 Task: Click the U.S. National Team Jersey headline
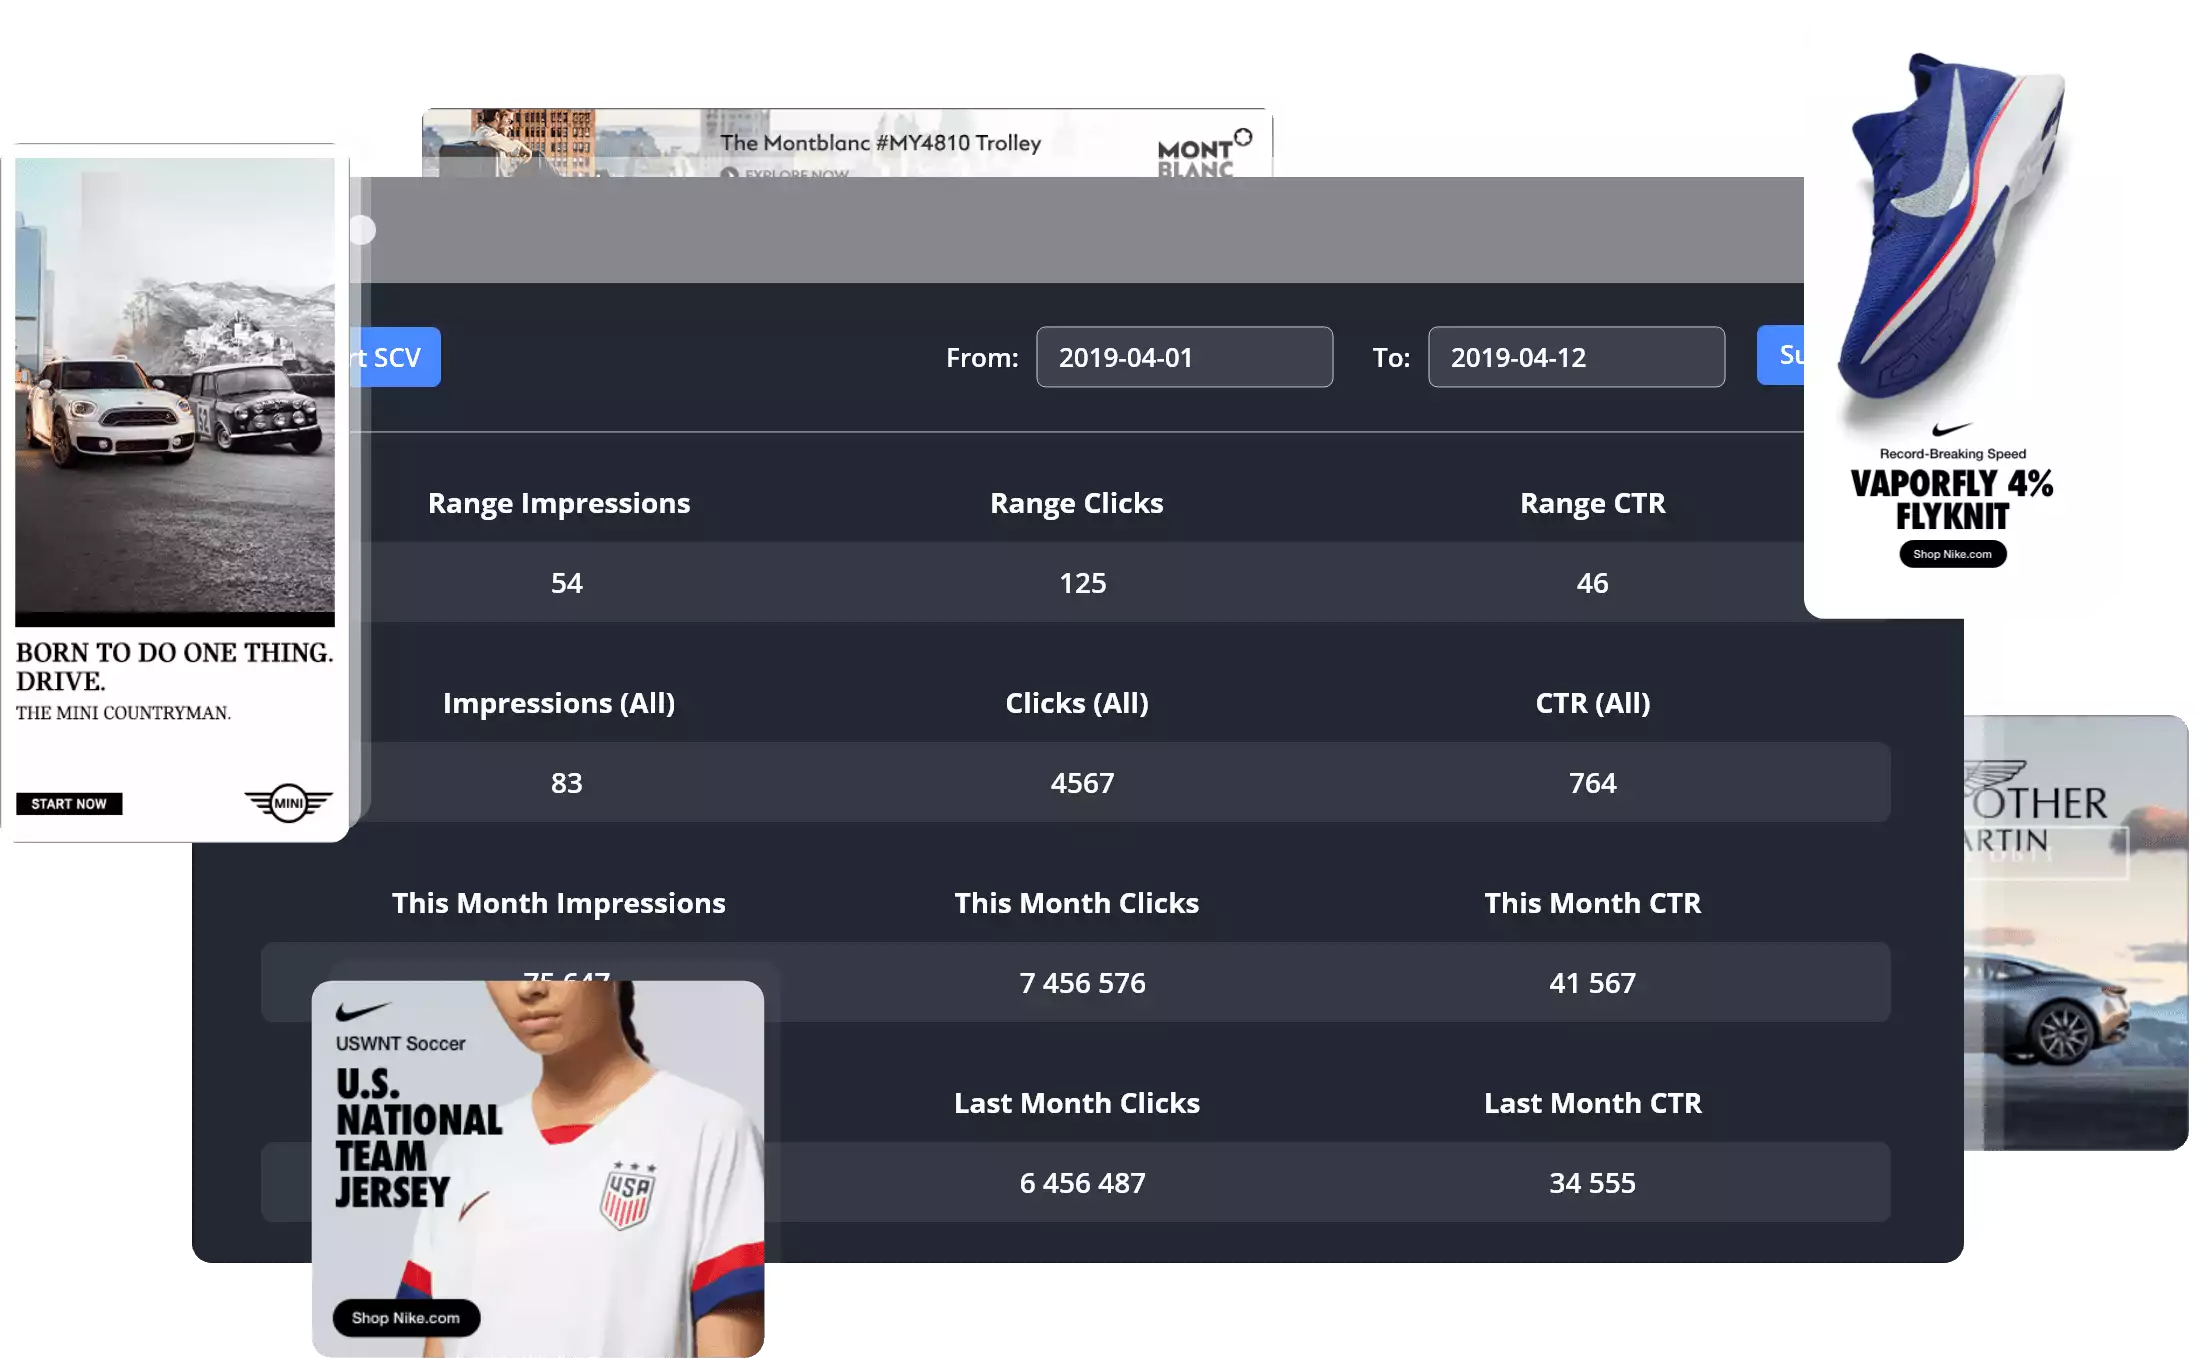point(419,1138)
